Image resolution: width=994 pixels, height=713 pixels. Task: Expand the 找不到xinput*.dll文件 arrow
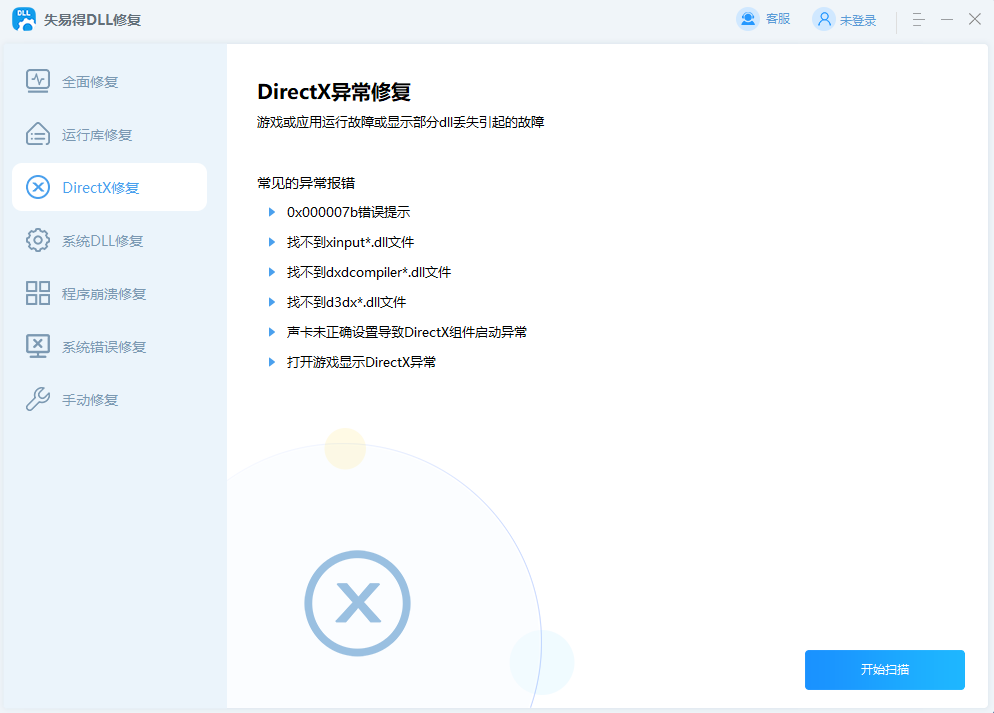click(271, 242)
